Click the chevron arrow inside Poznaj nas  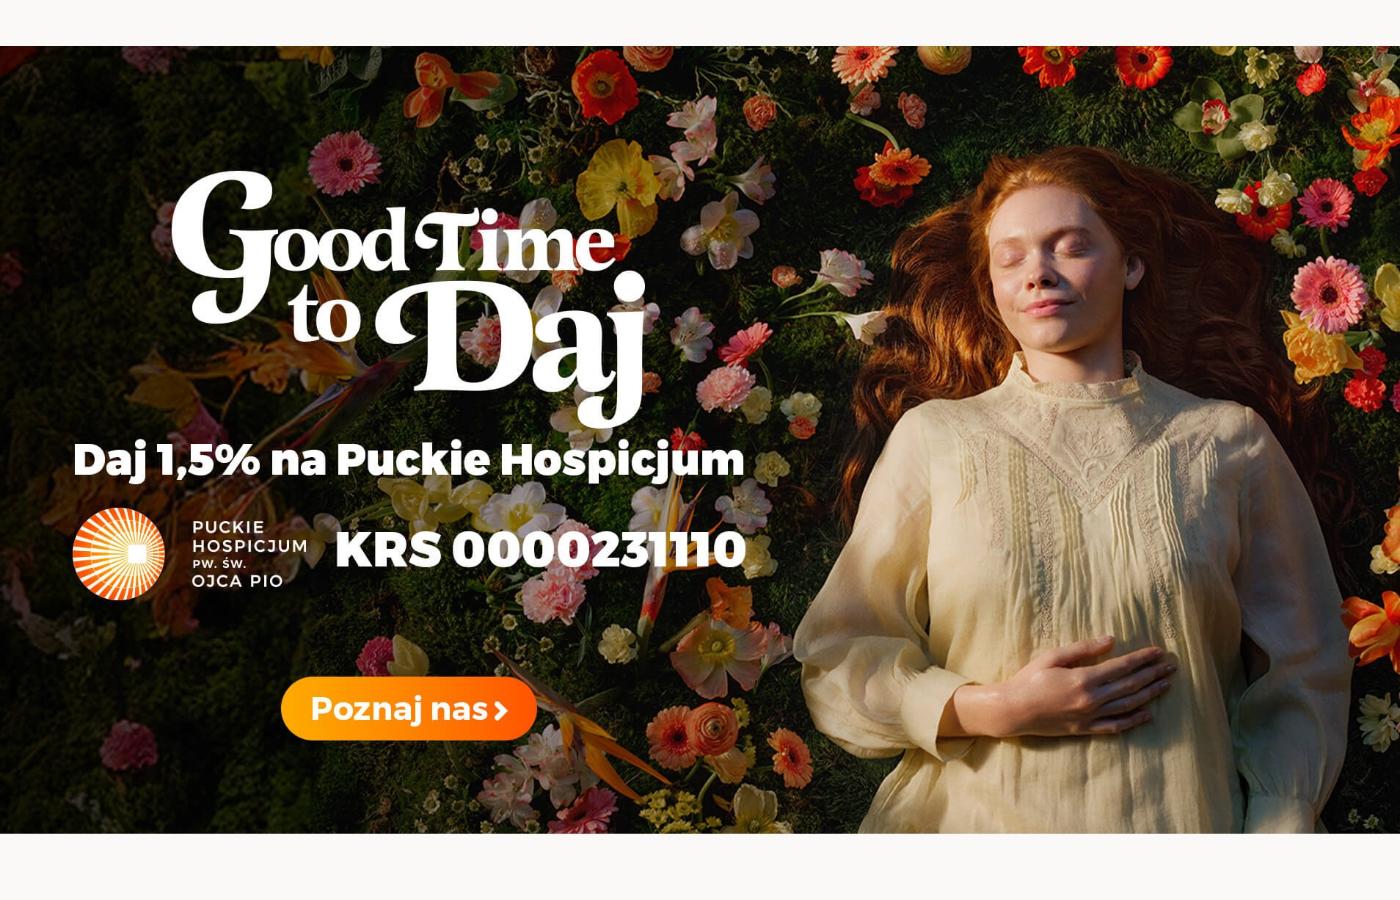(x=502, y=710)
